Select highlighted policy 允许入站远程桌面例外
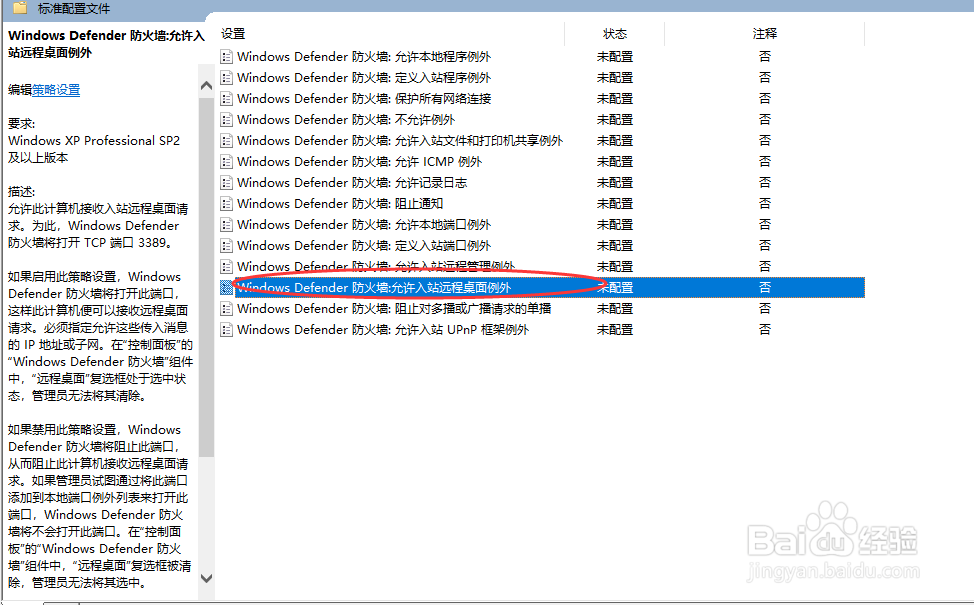Screen dimensions: 974x605 (x=374, y=288)
